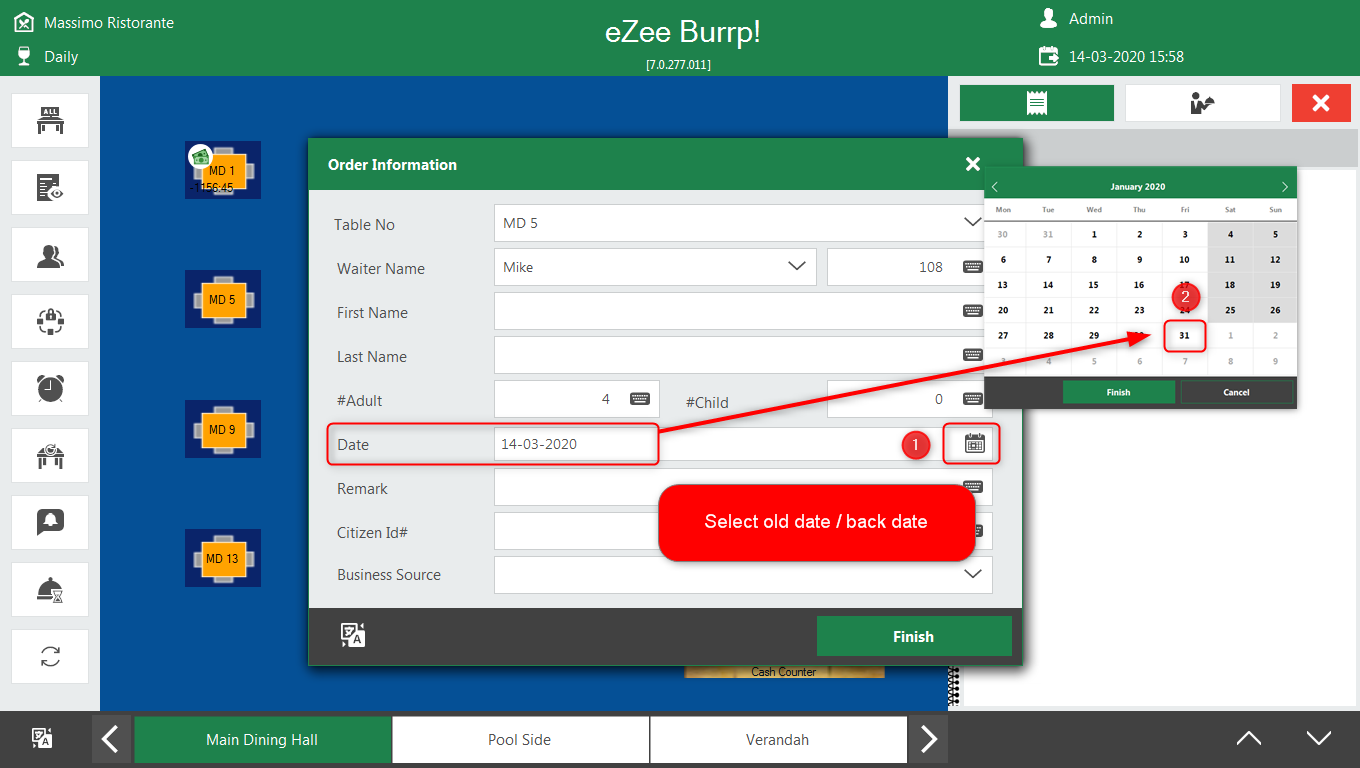Viewport: 1360px width, 768px height.
Task: Click the down chevron in bottom bar
Action: click(1319, 739)
